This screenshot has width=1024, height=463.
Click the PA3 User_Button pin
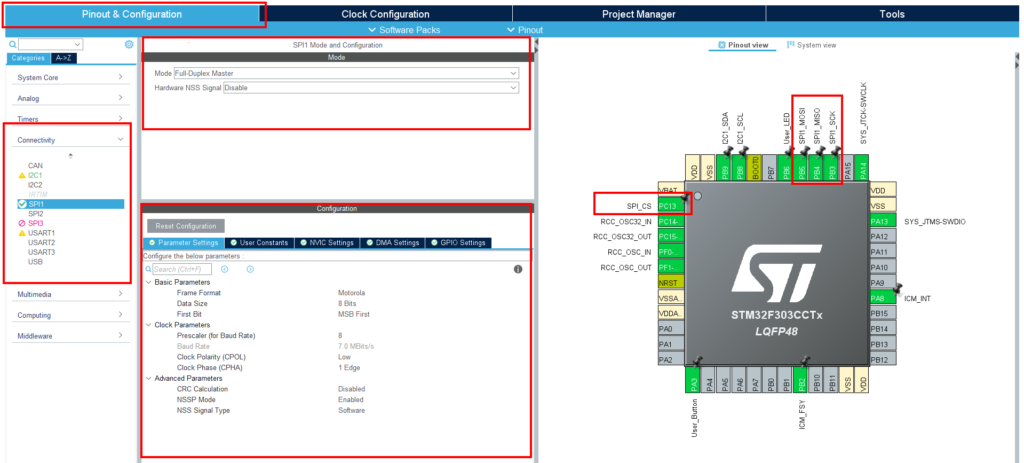(692, 380)
